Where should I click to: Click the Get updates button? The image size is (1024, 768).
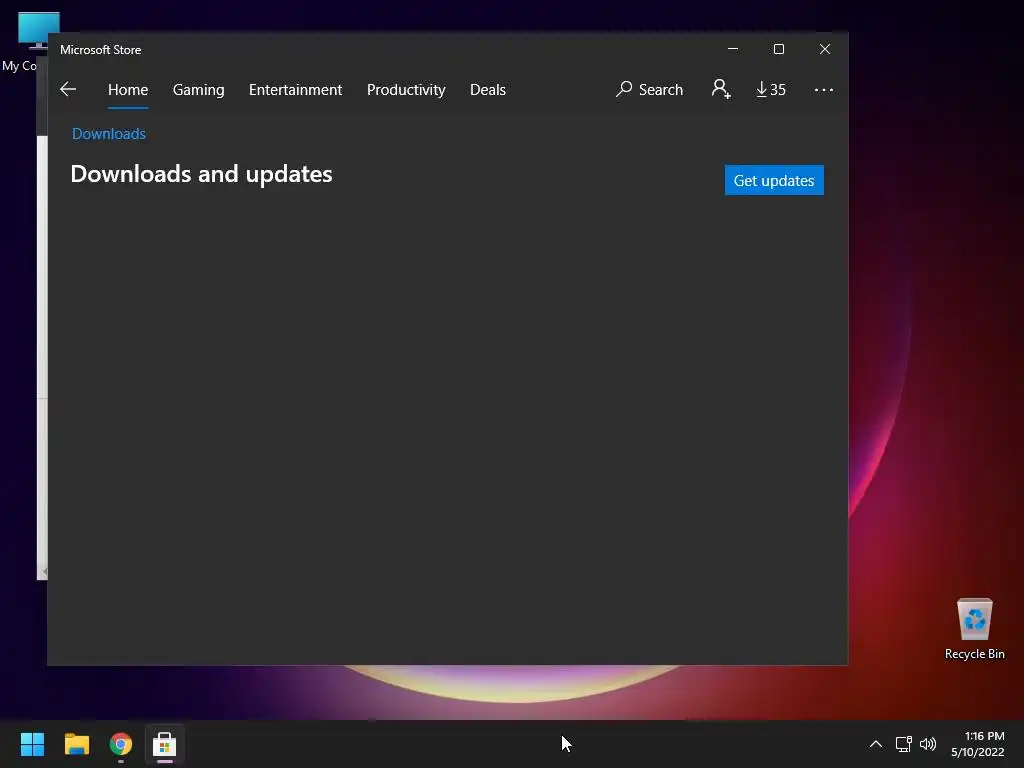point(774,180)
